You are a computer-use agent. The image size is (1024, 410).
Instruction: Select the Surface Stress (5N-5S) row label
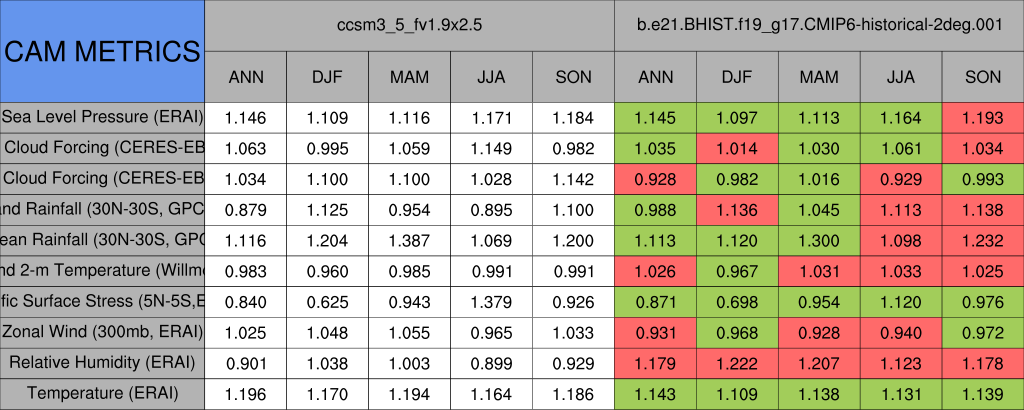click(x=102, y=301)
